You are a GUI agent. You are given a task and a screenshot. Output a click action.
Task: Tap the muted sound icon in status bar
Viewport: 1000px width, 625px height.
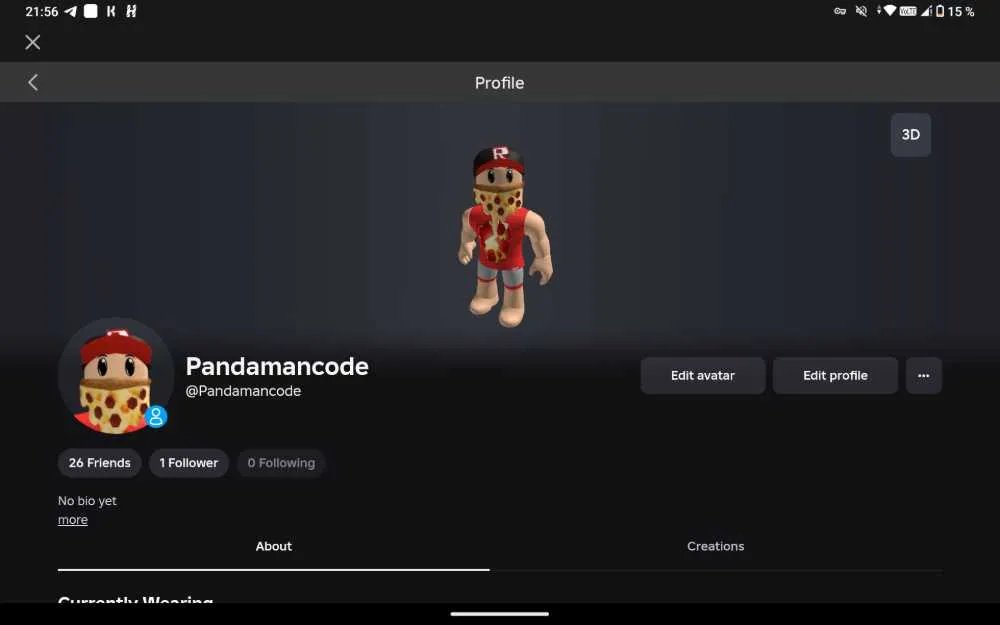[861, 11]
